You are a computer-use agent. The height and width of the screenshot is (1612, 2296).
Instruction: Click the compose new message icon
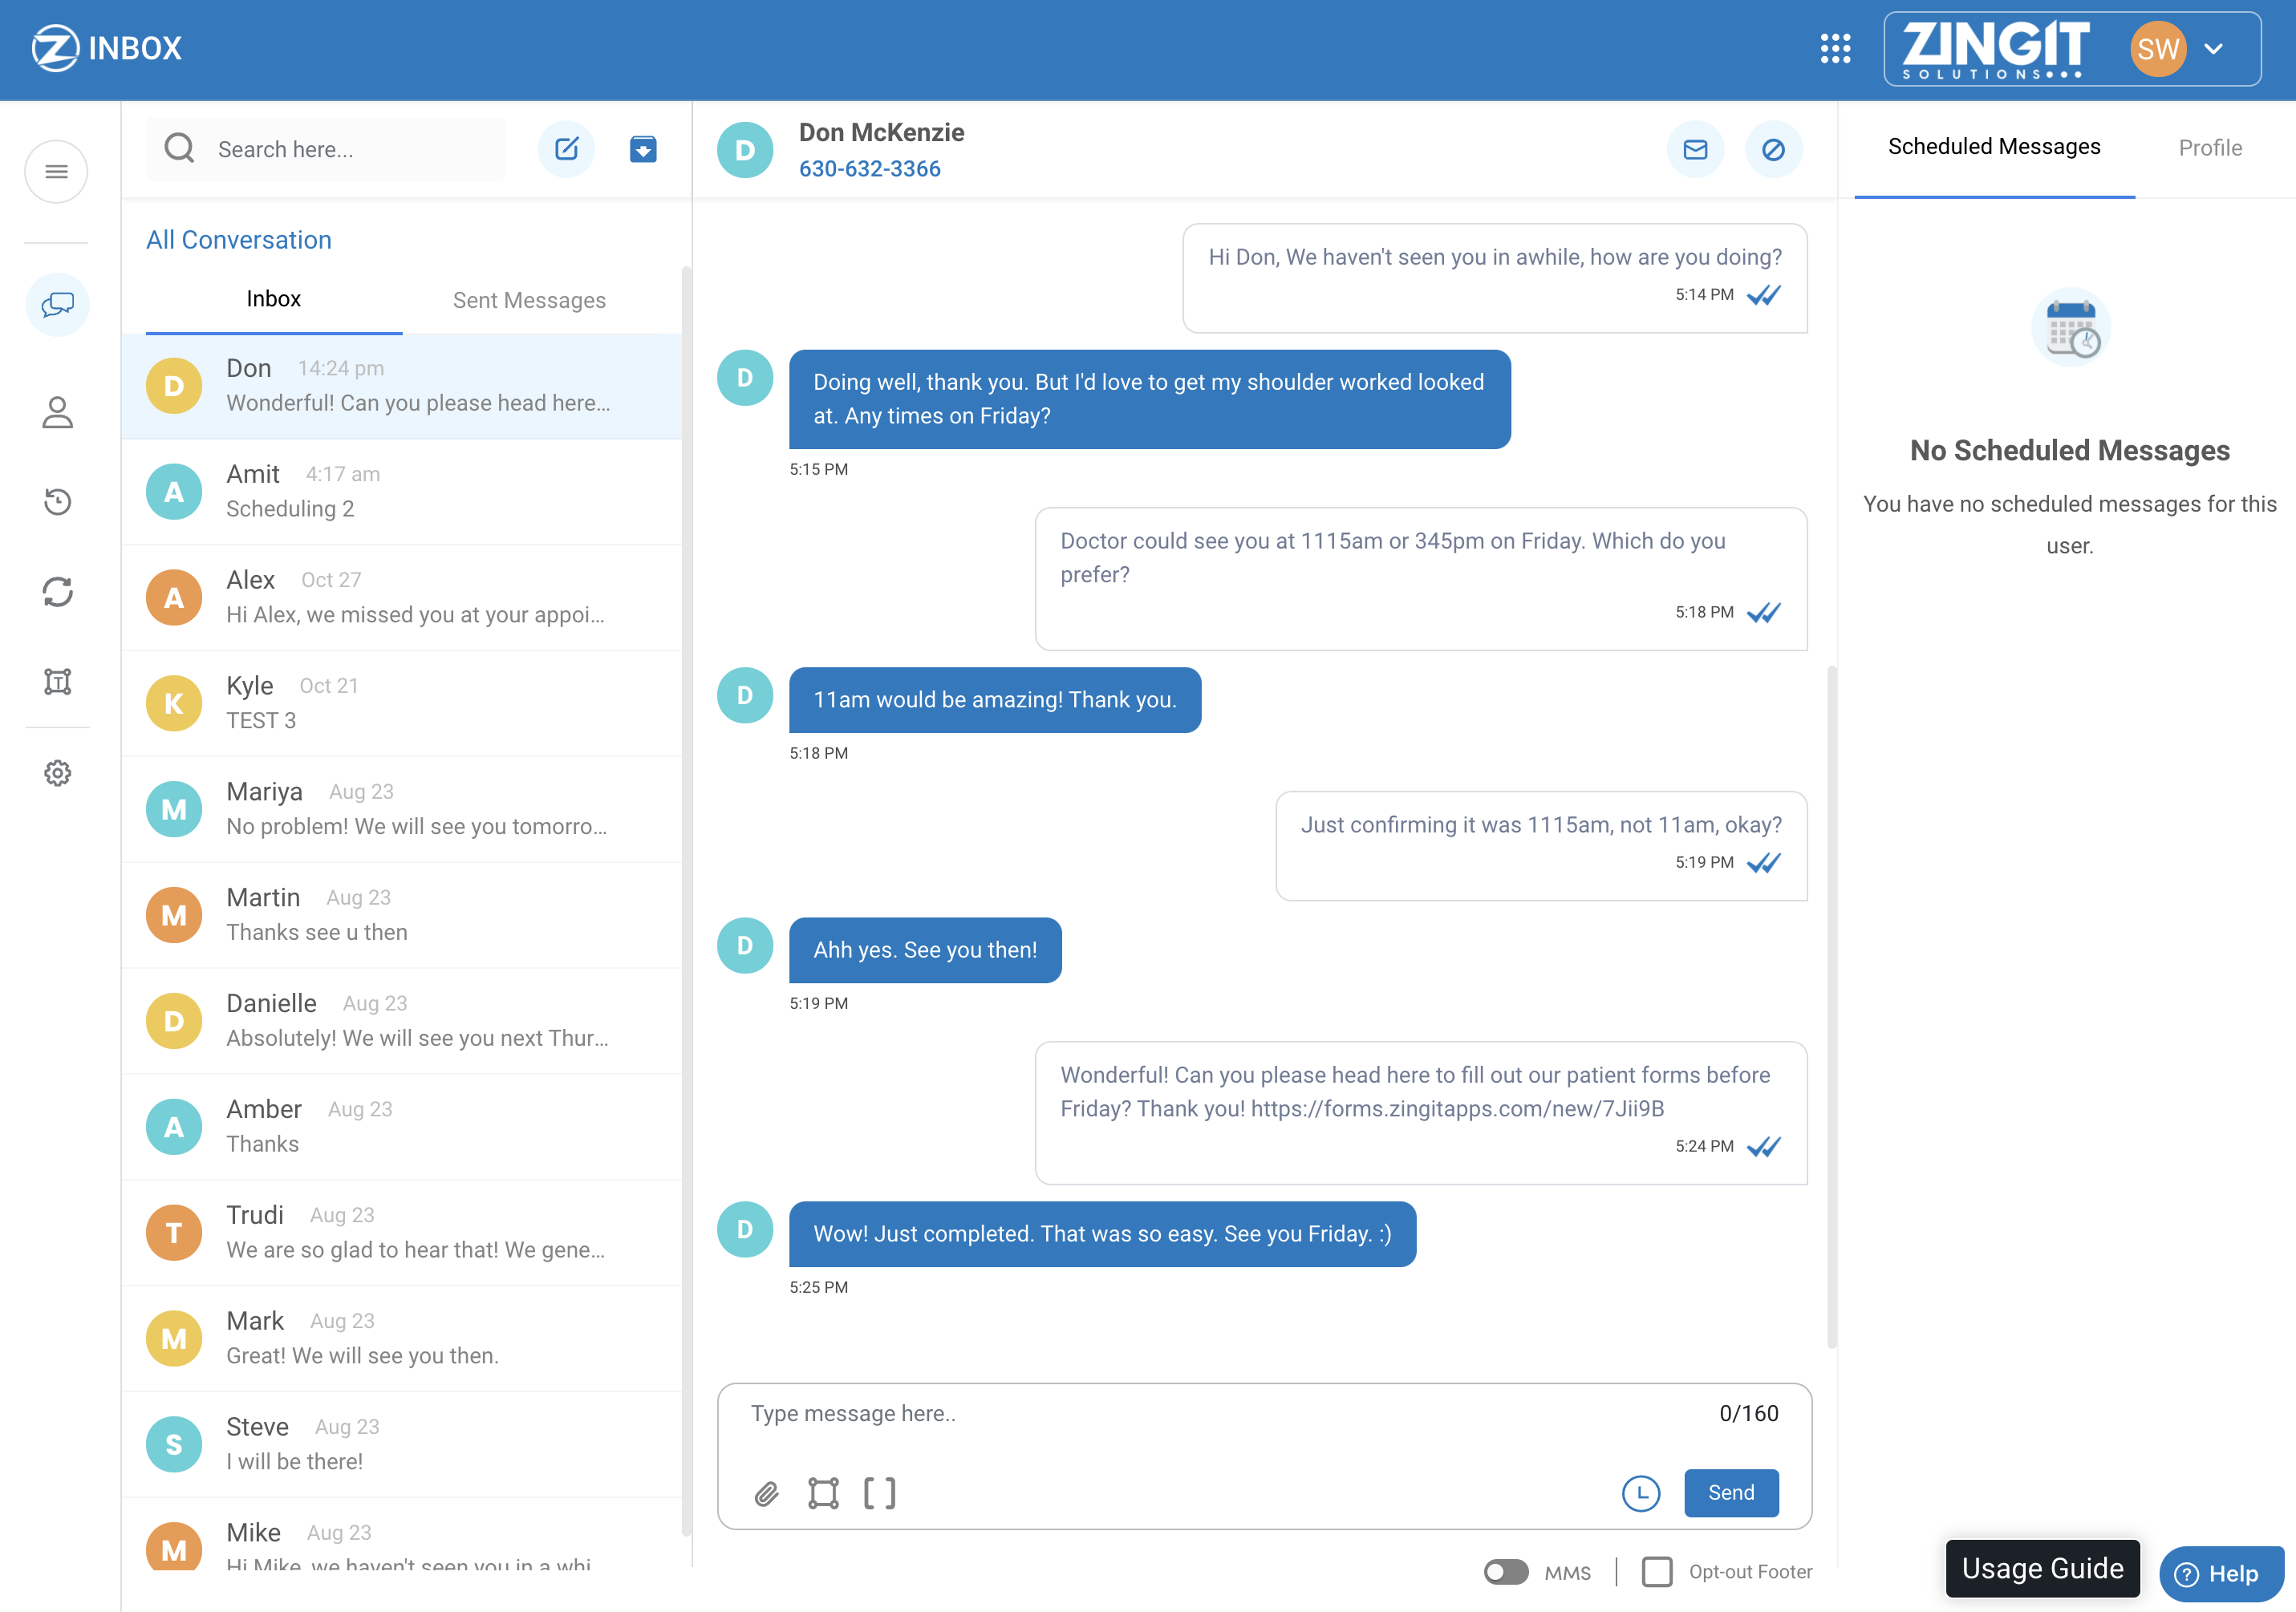566,149
